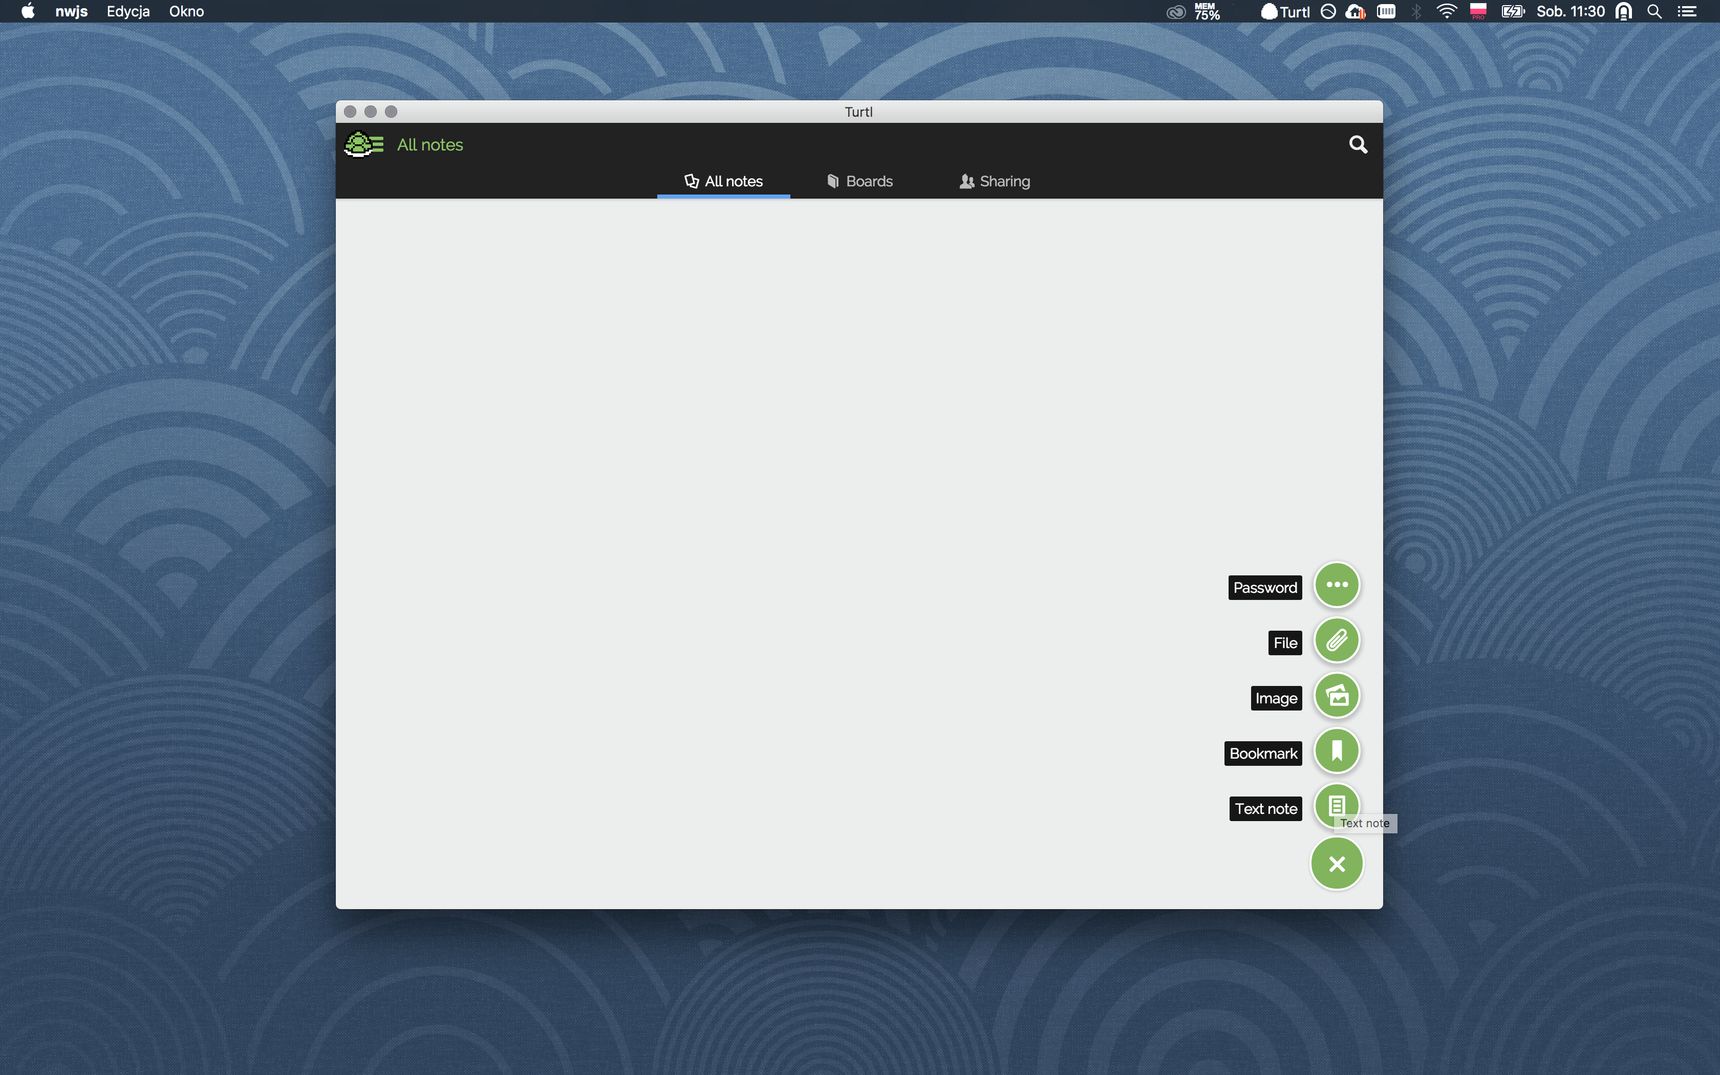Open the Edycja menu
The height and width of the screenshot is (1075, 1720).
tap(128, 11)
